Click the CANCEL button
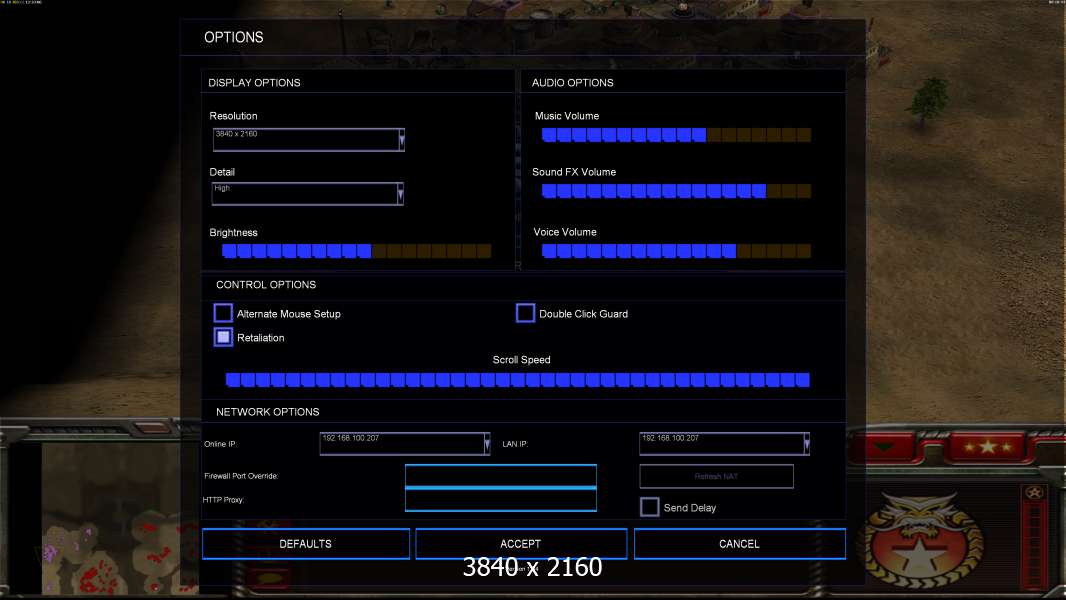This screenshot has height=600, width=1066. [x=740, y=544]
